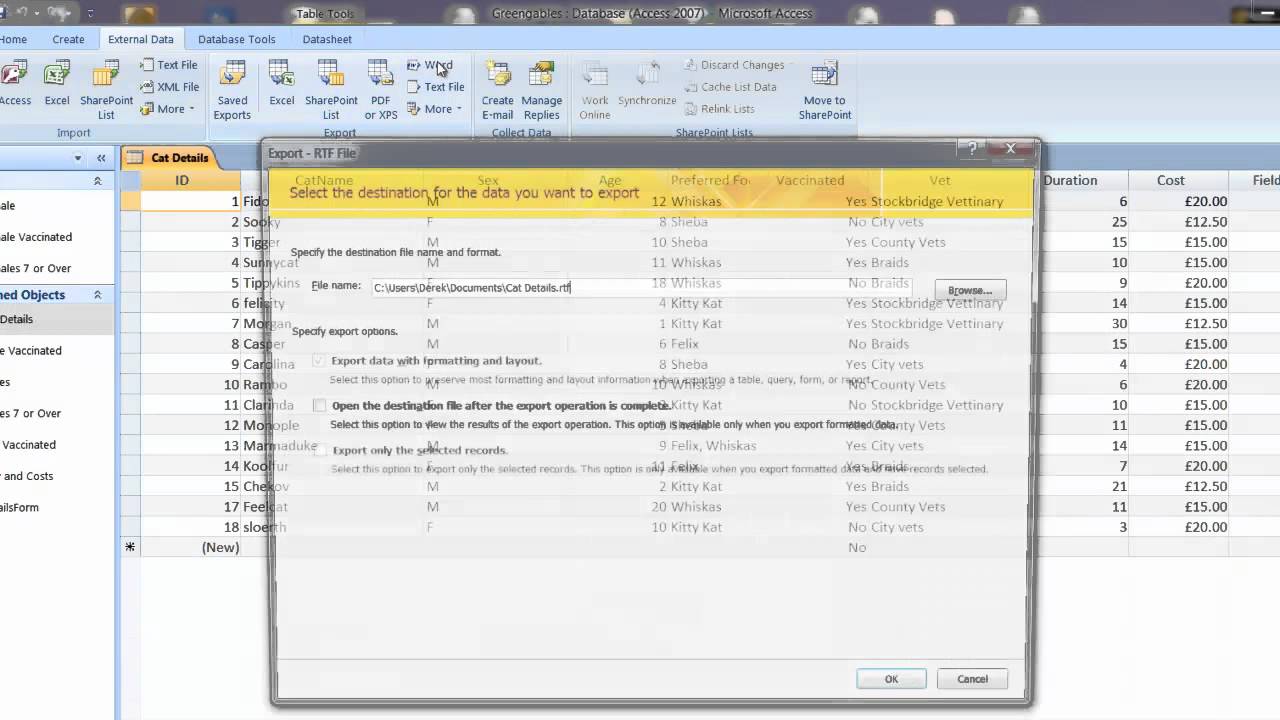Image resolution: width=1280 pixels, height=720 pixels.
Task: Import from Excel in the Import group
Action: [x=57, y=85]
